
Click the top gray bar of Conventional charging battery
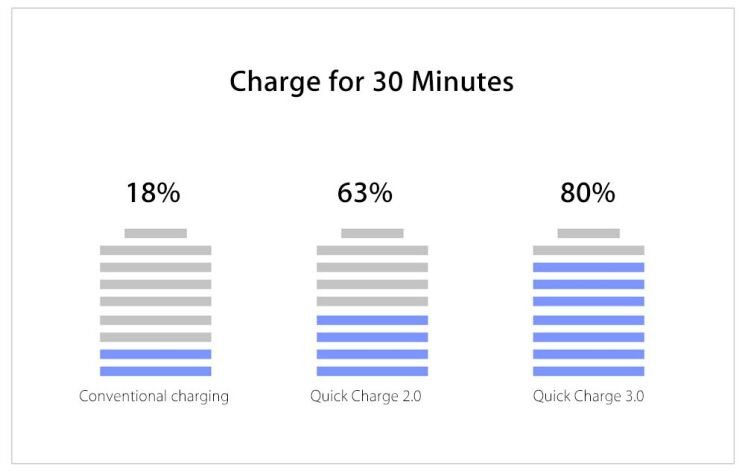click(155, 250)
